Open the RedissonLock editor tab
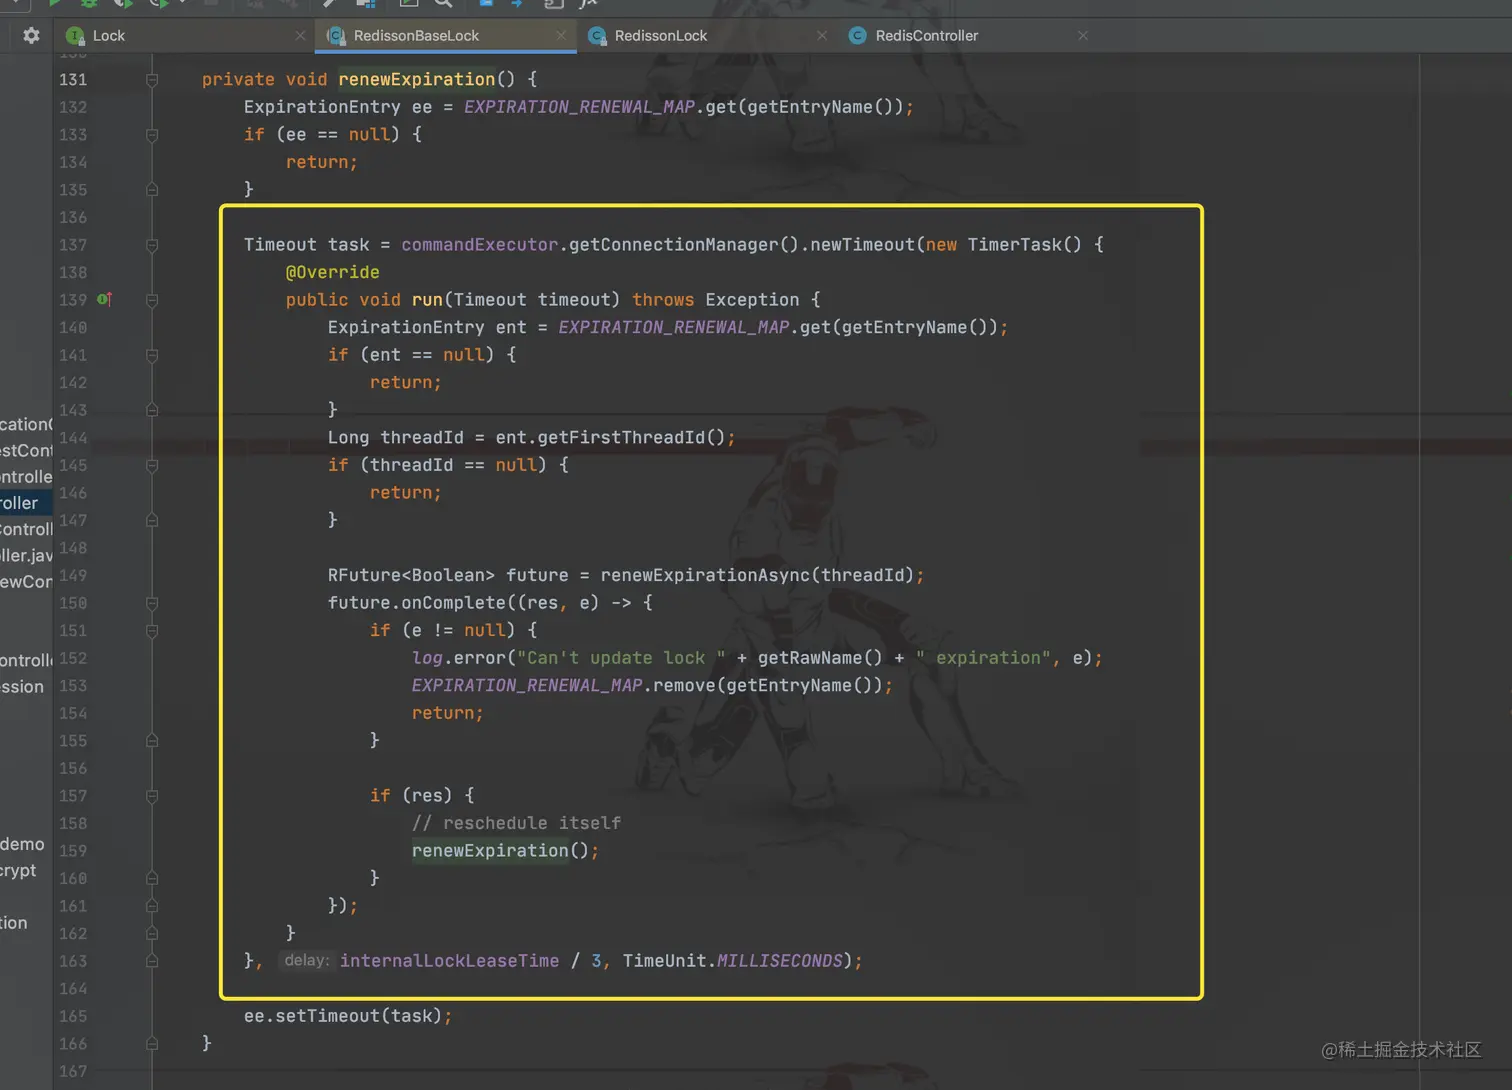 tap(661, 35)
